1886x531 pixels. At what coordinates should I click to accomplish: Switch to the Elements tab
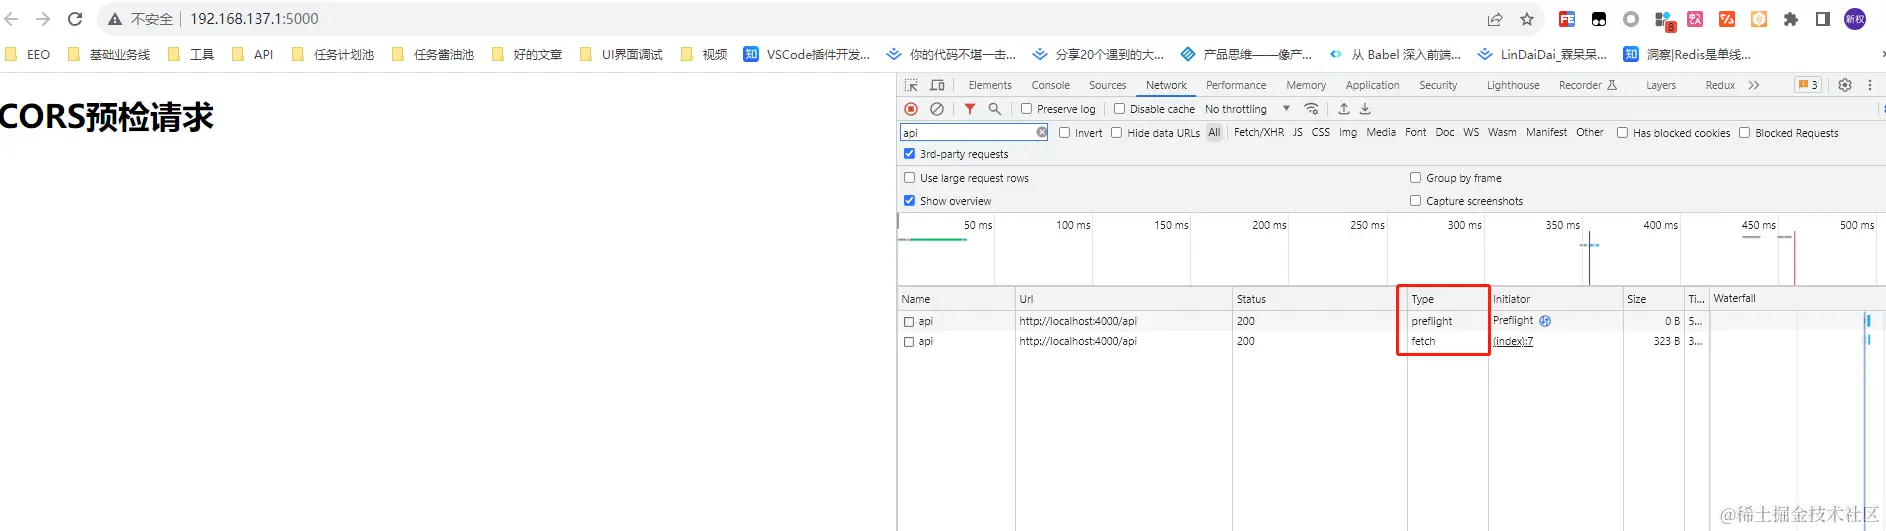click(x=990, y=85)
